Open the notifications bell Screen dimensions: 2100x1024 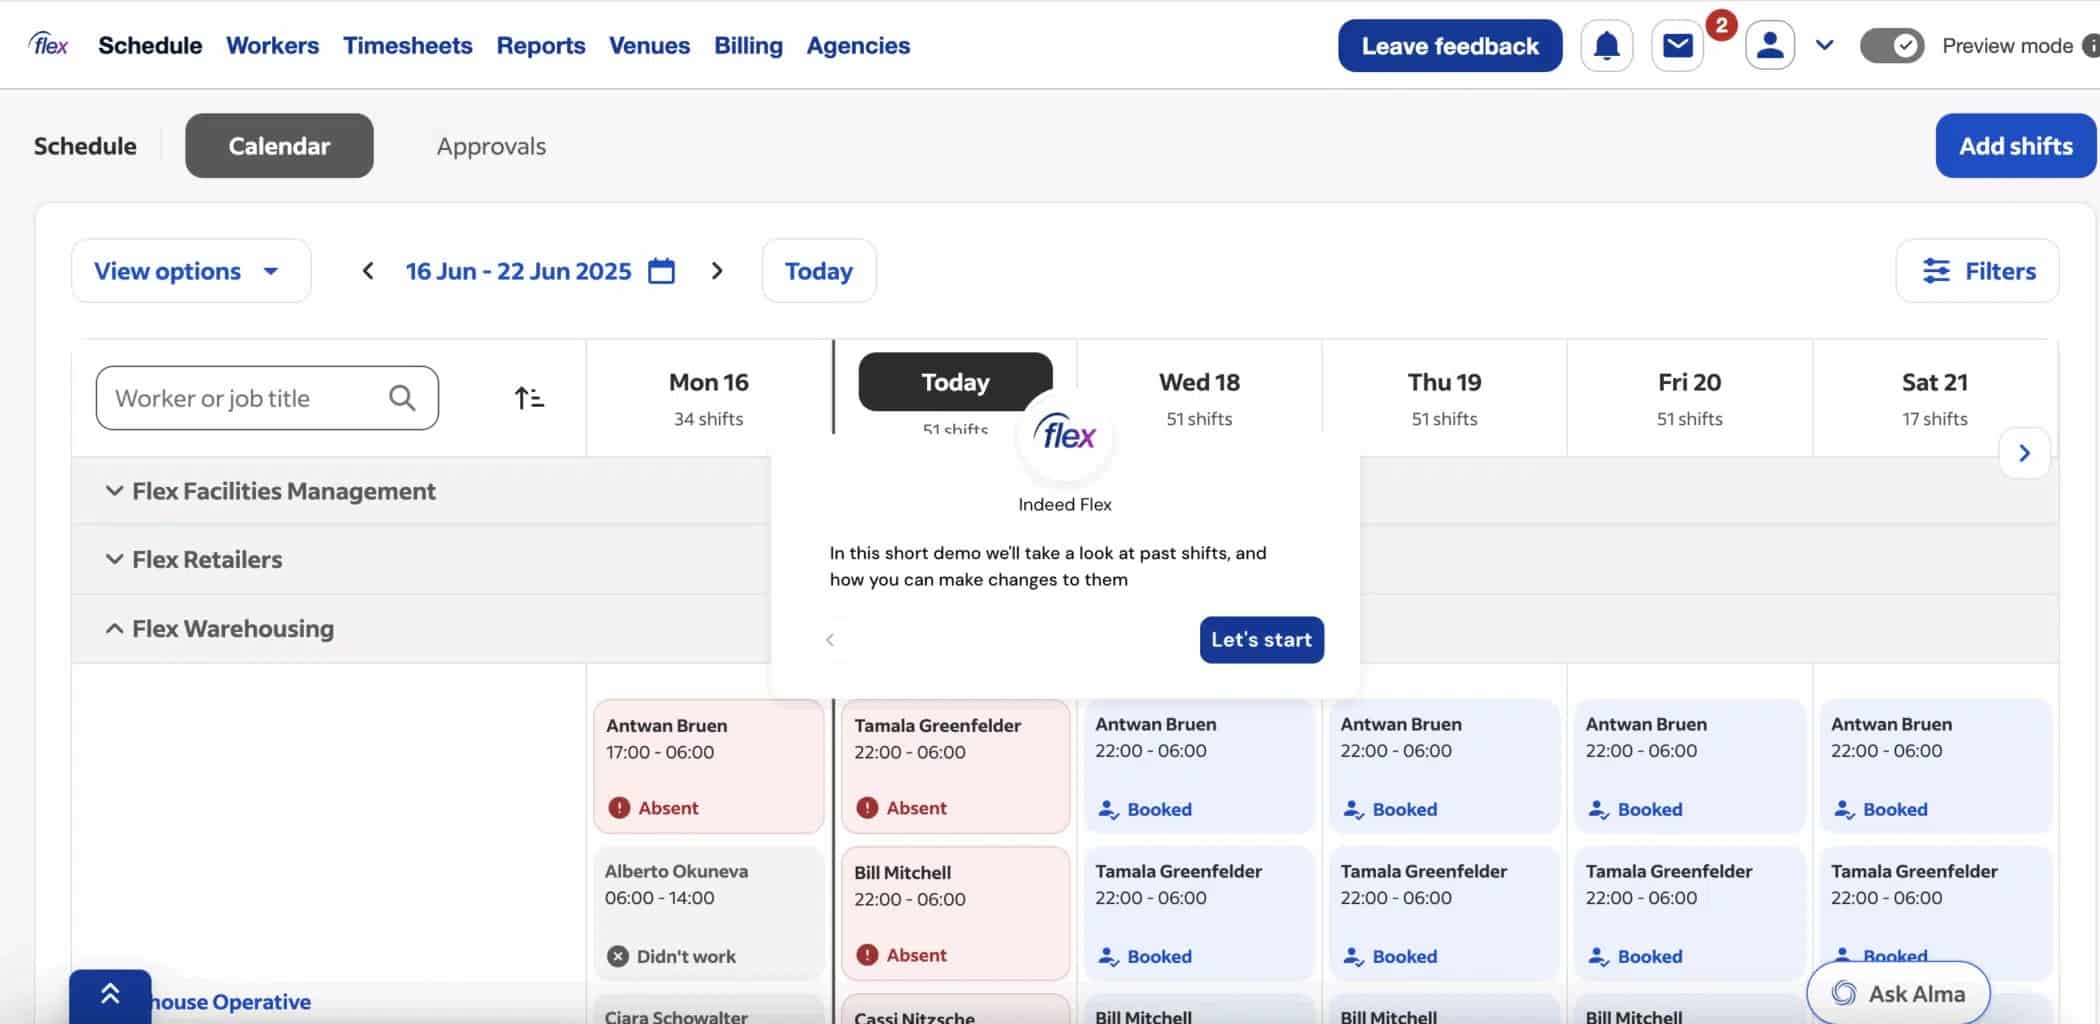(x=1606, y=46)
